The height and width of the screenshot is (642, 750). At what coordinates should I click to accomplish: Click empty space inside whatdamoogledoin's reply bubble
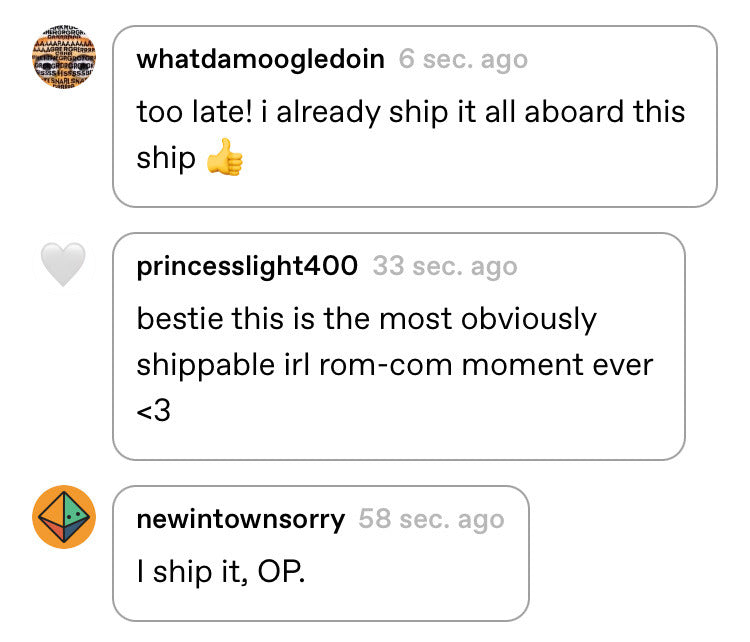[478, 163]
